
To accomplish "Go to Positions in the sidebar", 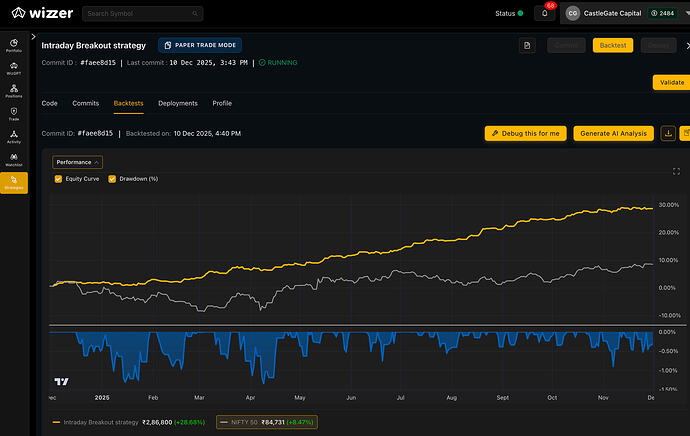I will pyautogui.click(x=14, y=91).
